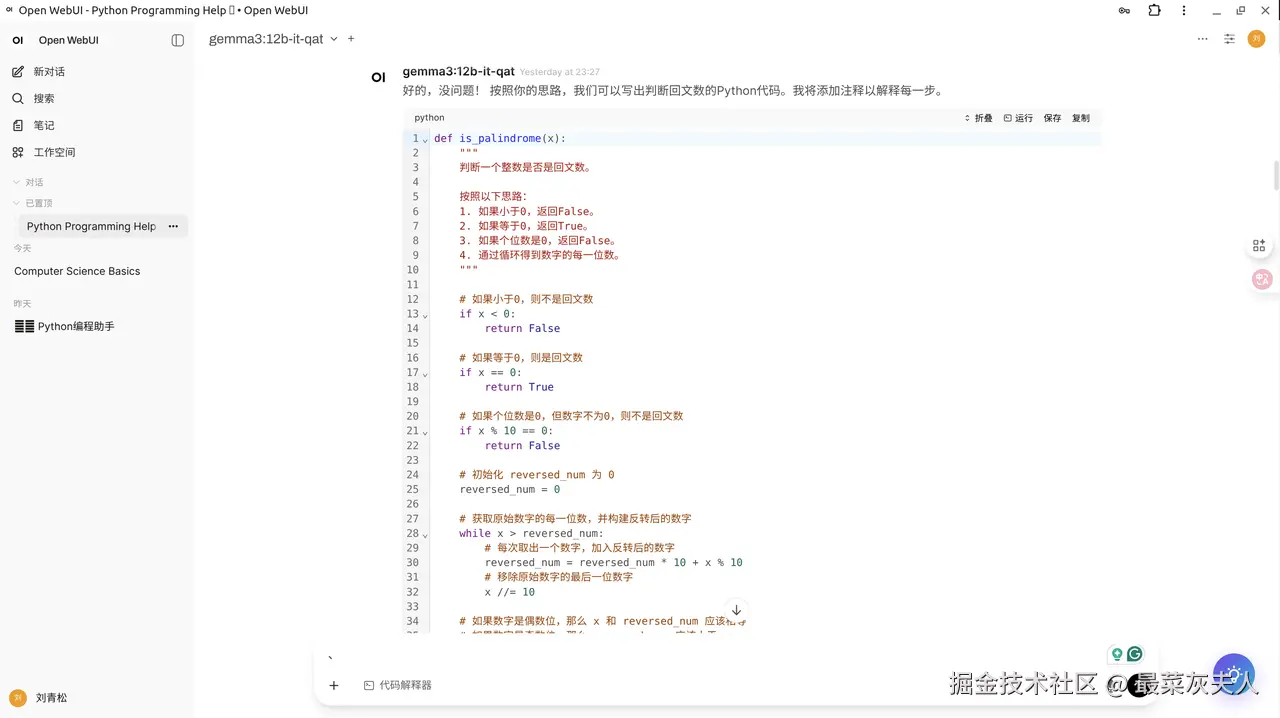
Task: Open options for Python Programming Help chat
Action: click(173, 226)
